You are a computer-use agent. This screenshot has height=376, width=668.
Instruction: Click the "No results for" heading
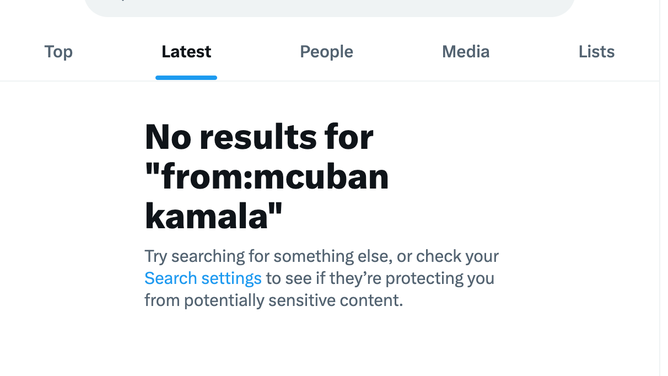[x=259, y=137]
